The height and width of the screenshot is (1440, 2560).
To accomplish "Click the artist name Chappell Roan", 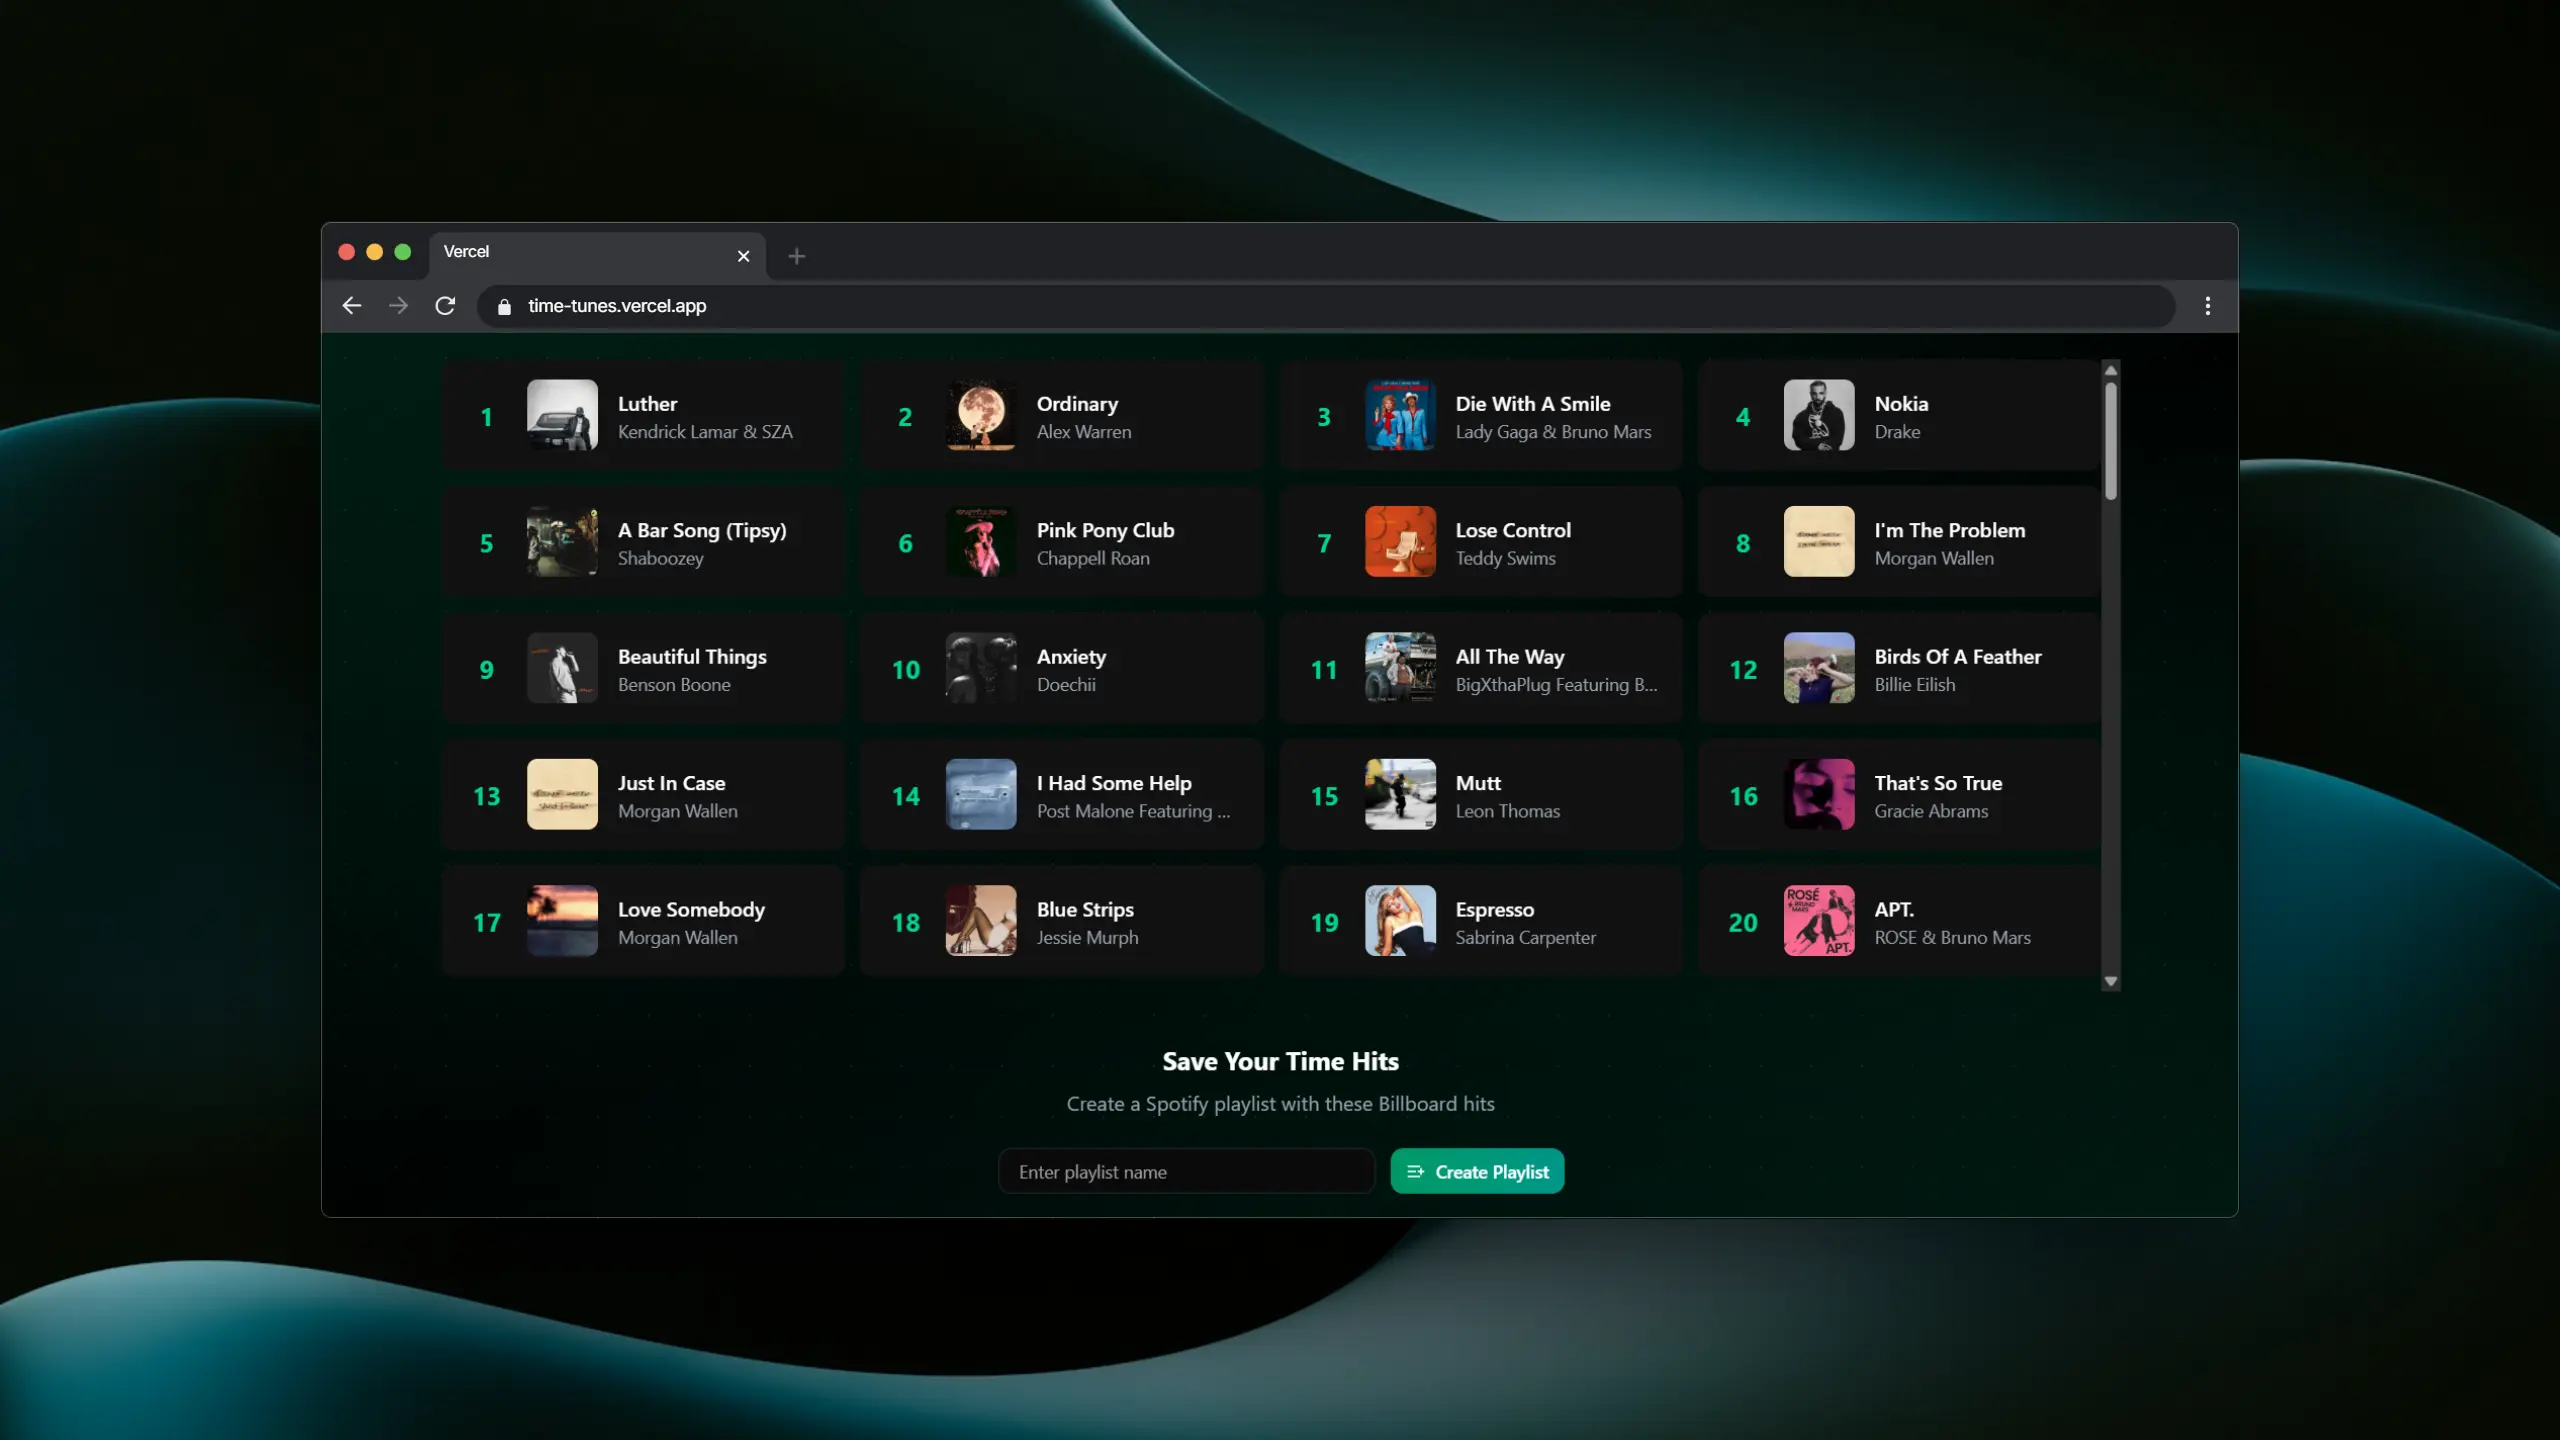I will click(x=1093, y=559).
